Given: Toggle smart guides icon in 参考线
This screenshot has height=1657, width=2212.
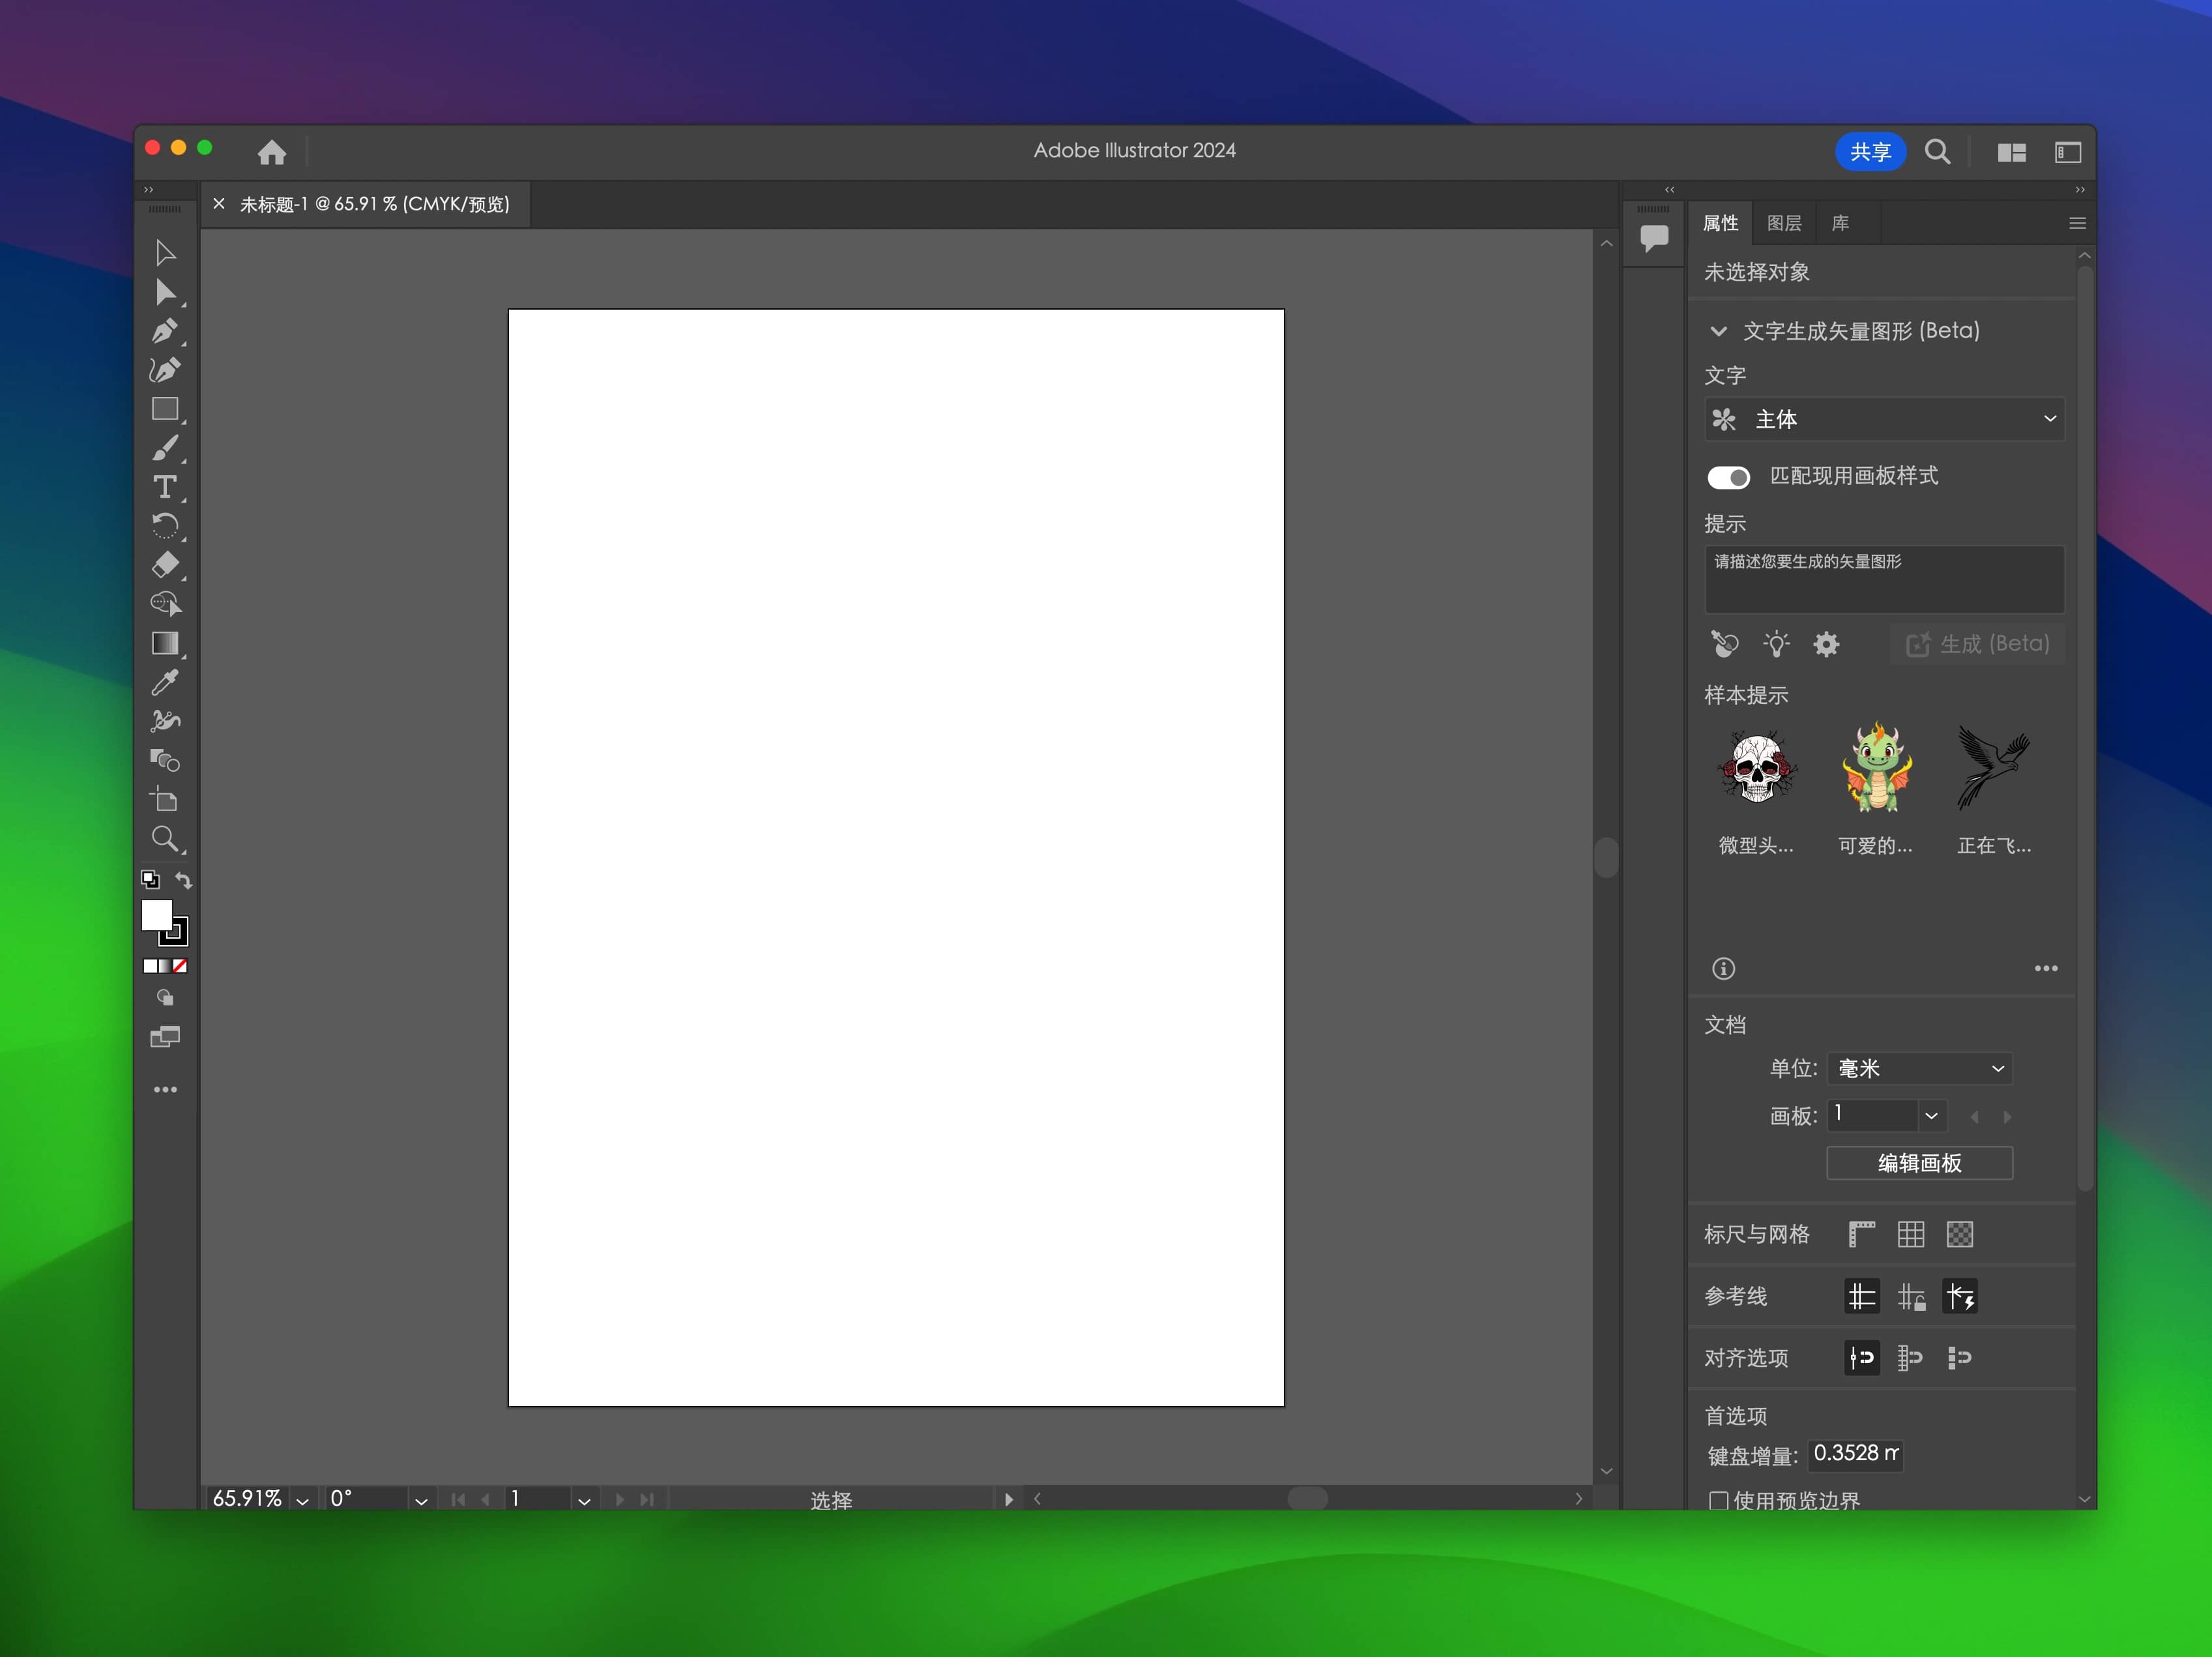Looking at the screenshot, I should click(x=1960, y=1296).
